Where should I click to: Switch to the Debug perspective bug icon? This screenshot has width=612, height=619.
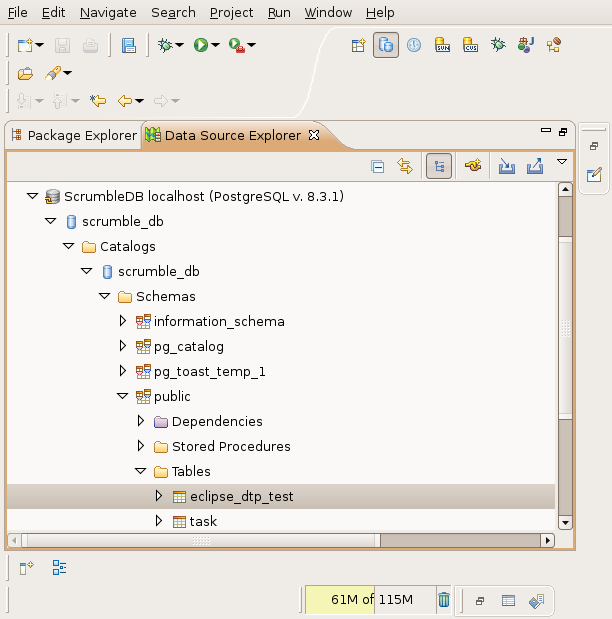pyautogui.click(x=498, y=45)
